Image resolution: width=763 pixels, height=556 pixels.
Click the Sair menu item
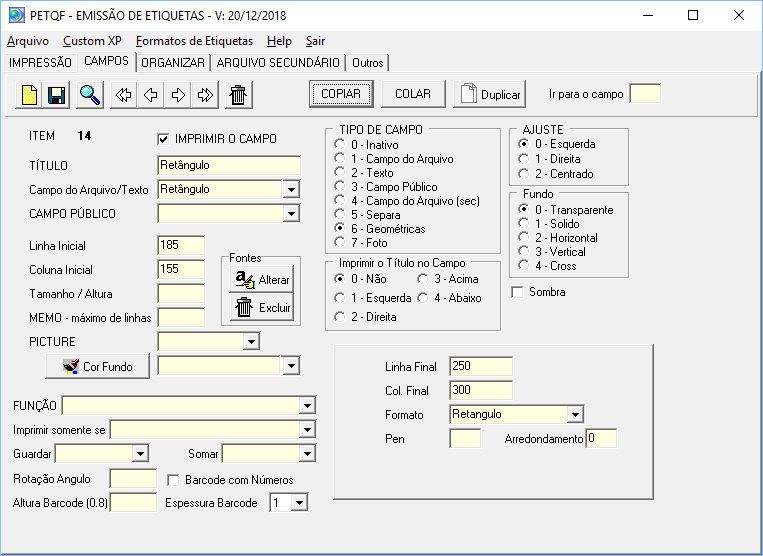point(315,41)
